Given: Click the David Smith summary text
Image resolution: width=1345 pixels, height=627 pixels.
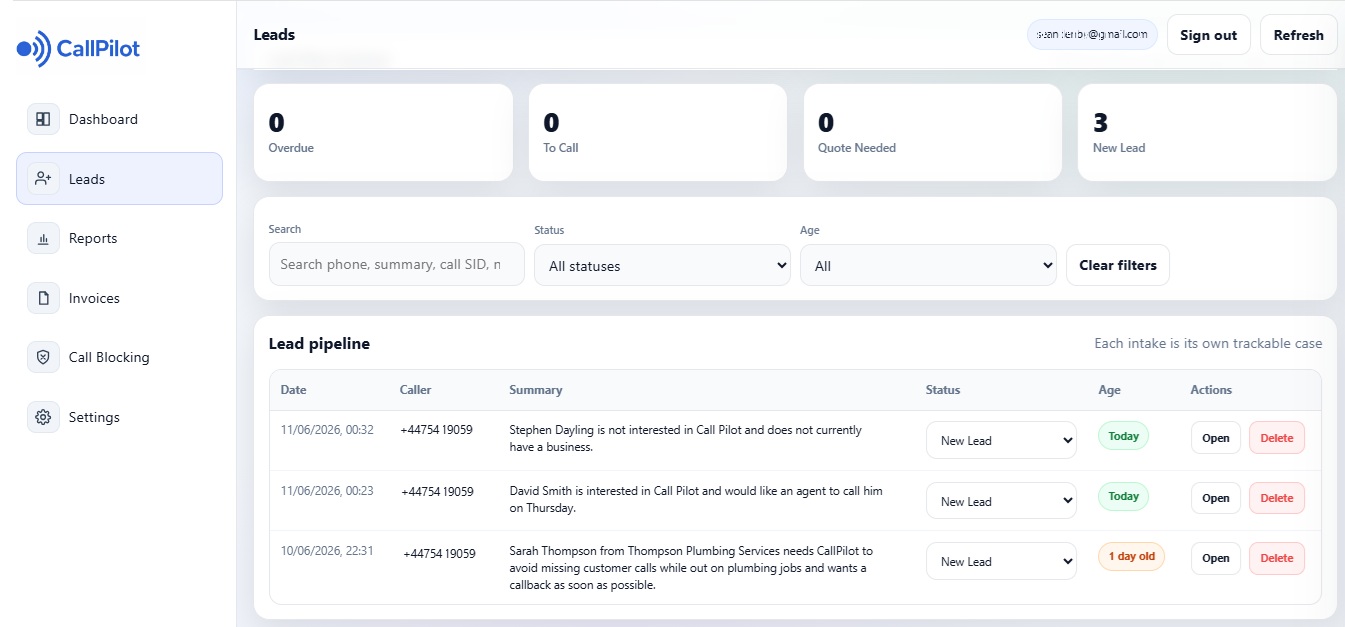Looking at the screenshot, I should [696, 499].
